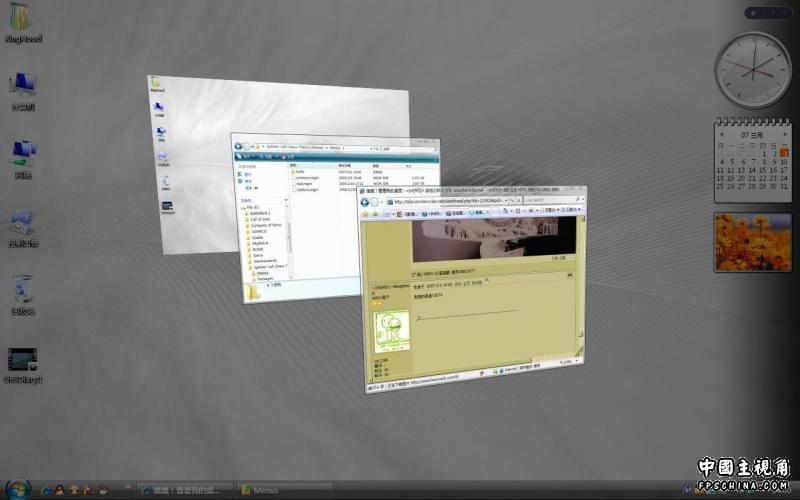Open the Network desktop icon
The image size is (800, 500).
23,159
